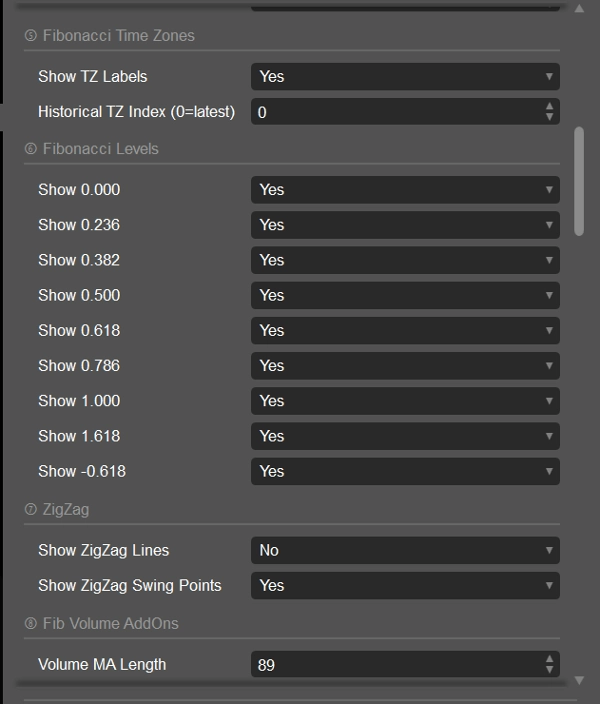Click the Historical TZ Index input field
Viewport: 600px width, 704px height.
(405, 112)
